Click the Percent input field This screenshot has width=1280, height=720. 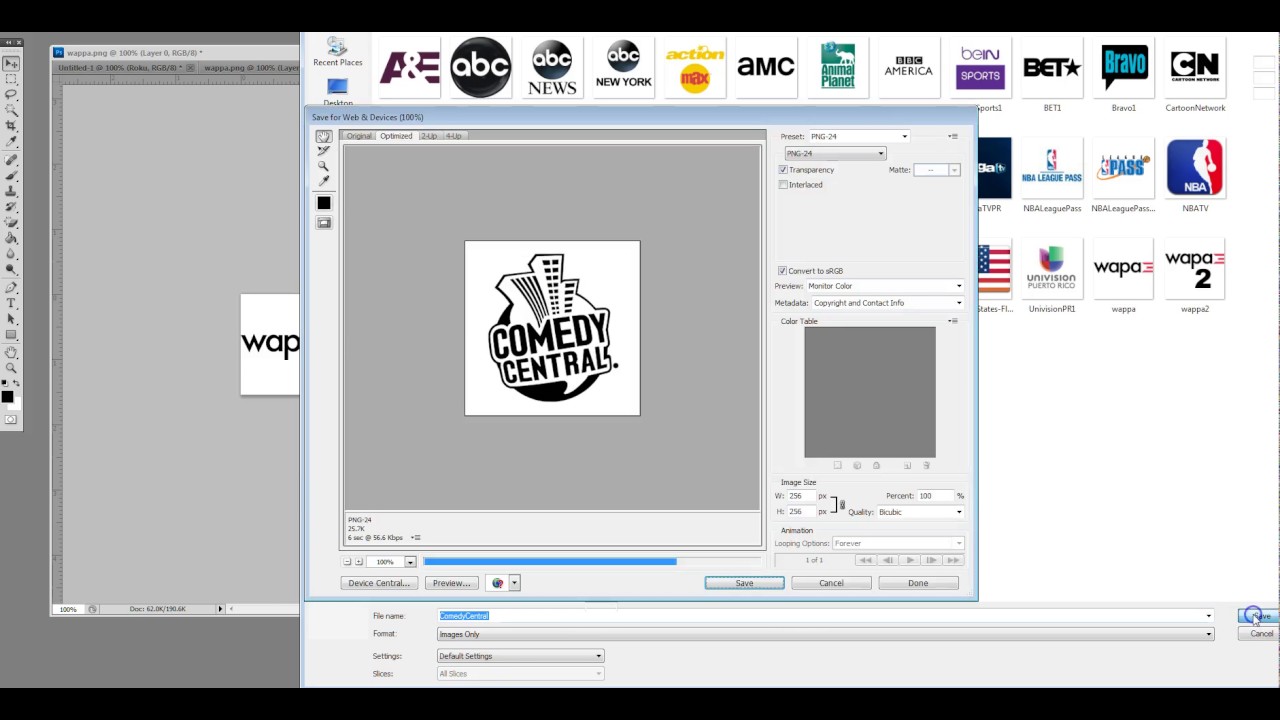(936, 496)
